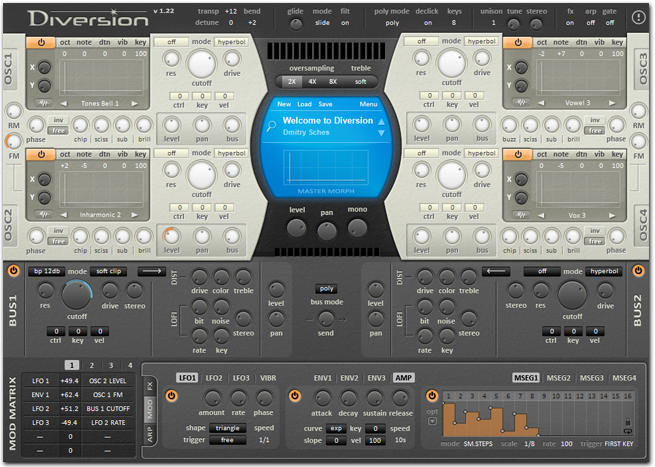Click the master level knob
655x467 pixels.
(x=296, y=228)
